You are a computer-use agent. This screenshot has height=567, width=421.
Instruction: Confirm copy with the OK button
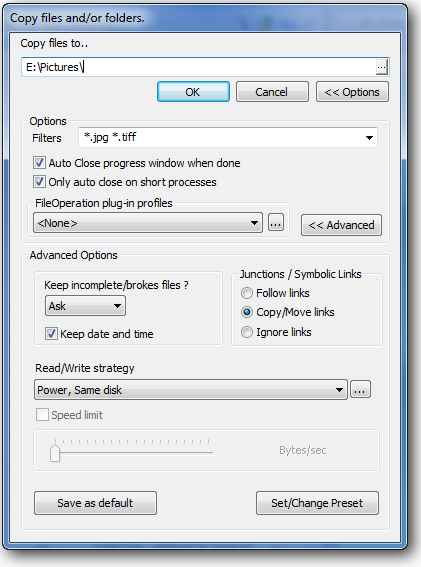point(193,92)
